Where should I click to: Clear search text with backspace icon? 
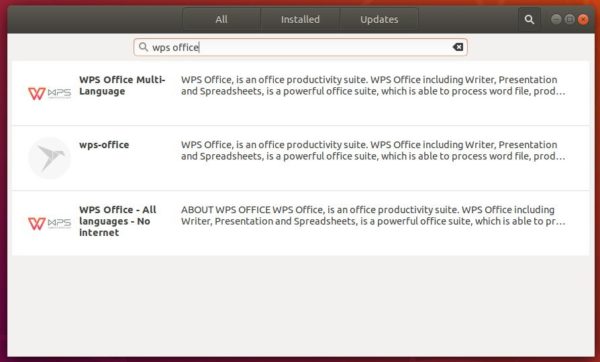458,47
